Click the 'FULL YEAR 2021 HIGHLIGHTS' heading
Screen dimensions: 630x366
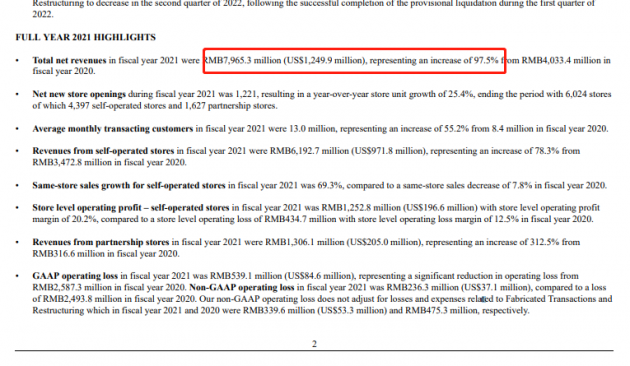[x=86, y=37]
